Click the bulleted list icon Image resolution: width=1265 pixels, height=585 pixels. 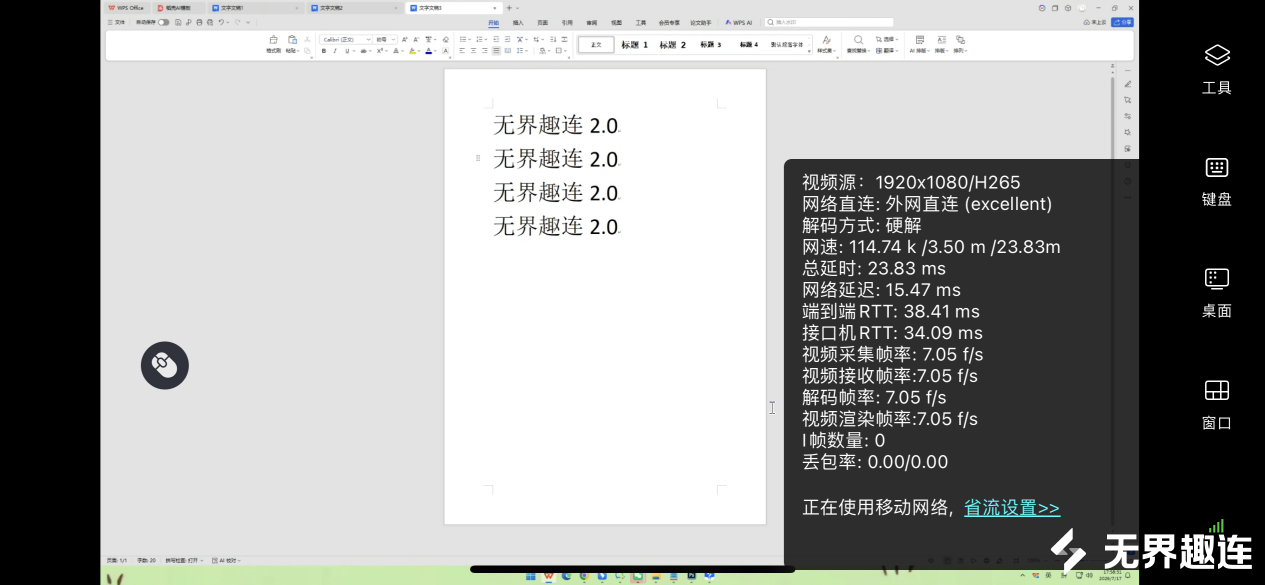[x=463, y=39]
